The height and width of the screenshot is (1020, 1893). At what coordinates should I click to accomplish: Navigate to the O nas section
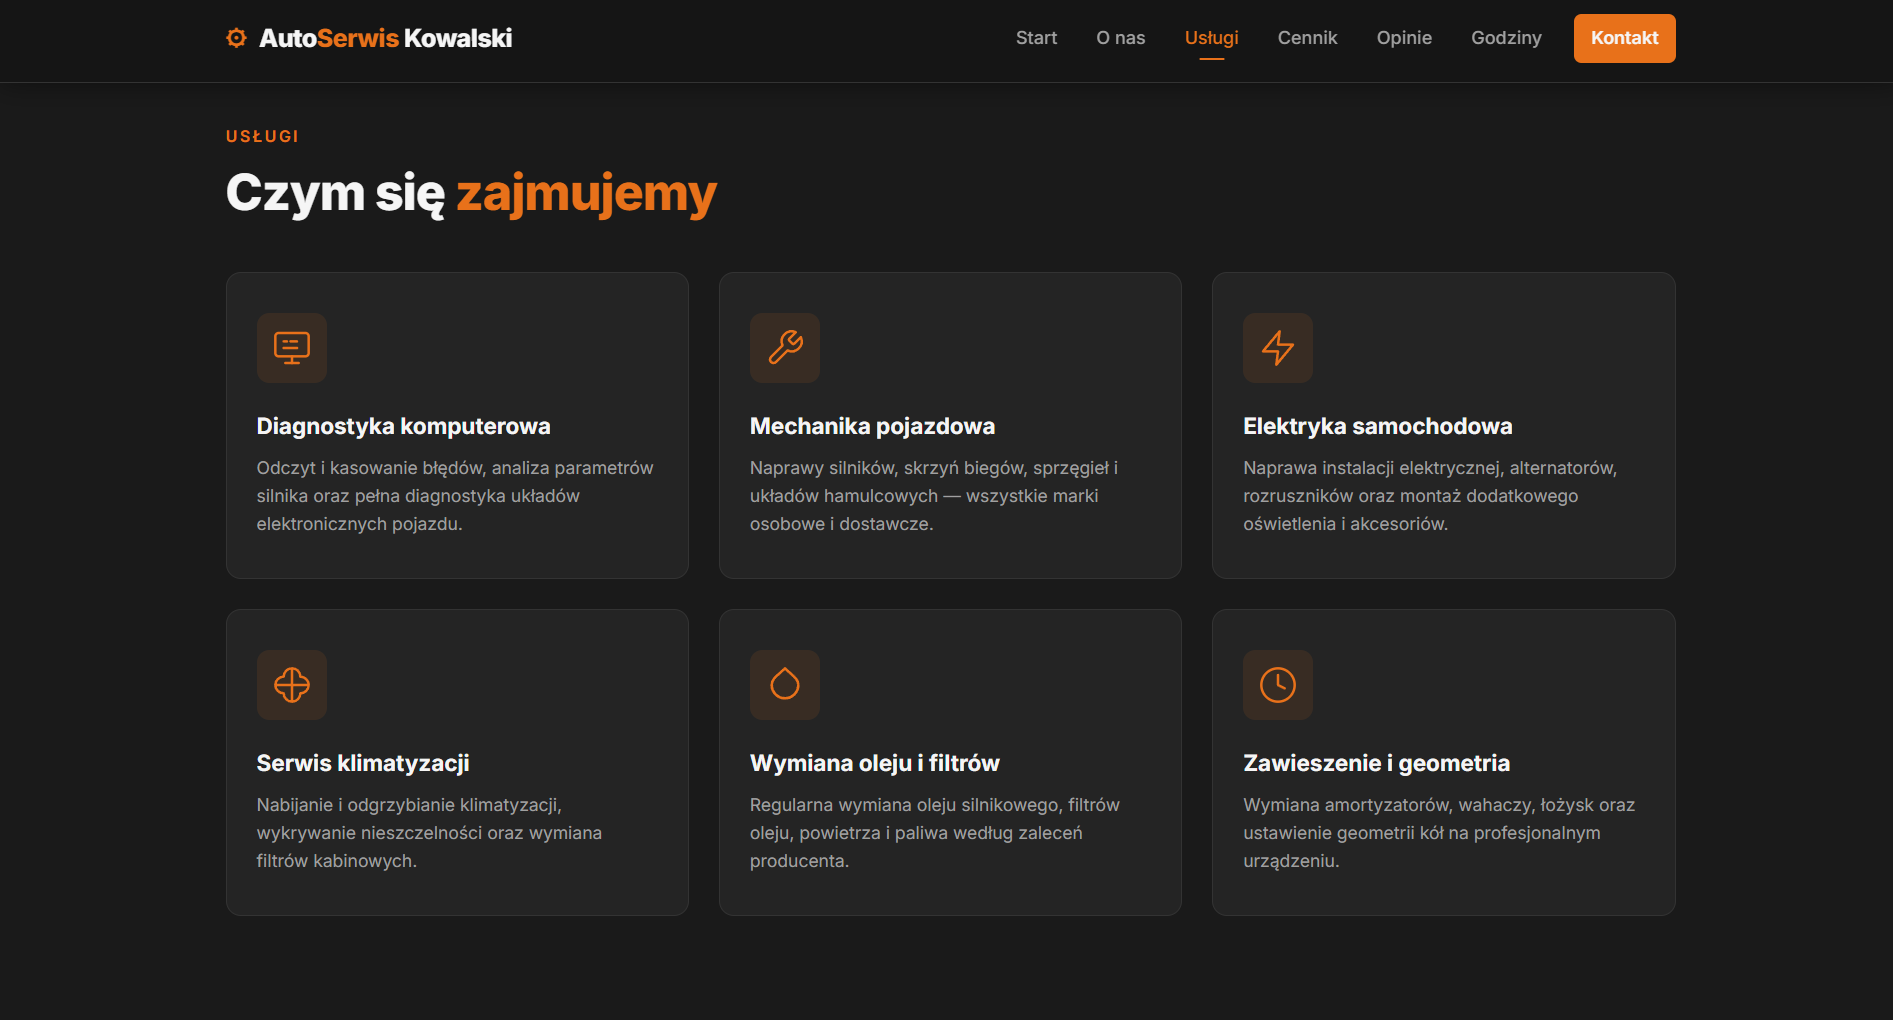1120,38
